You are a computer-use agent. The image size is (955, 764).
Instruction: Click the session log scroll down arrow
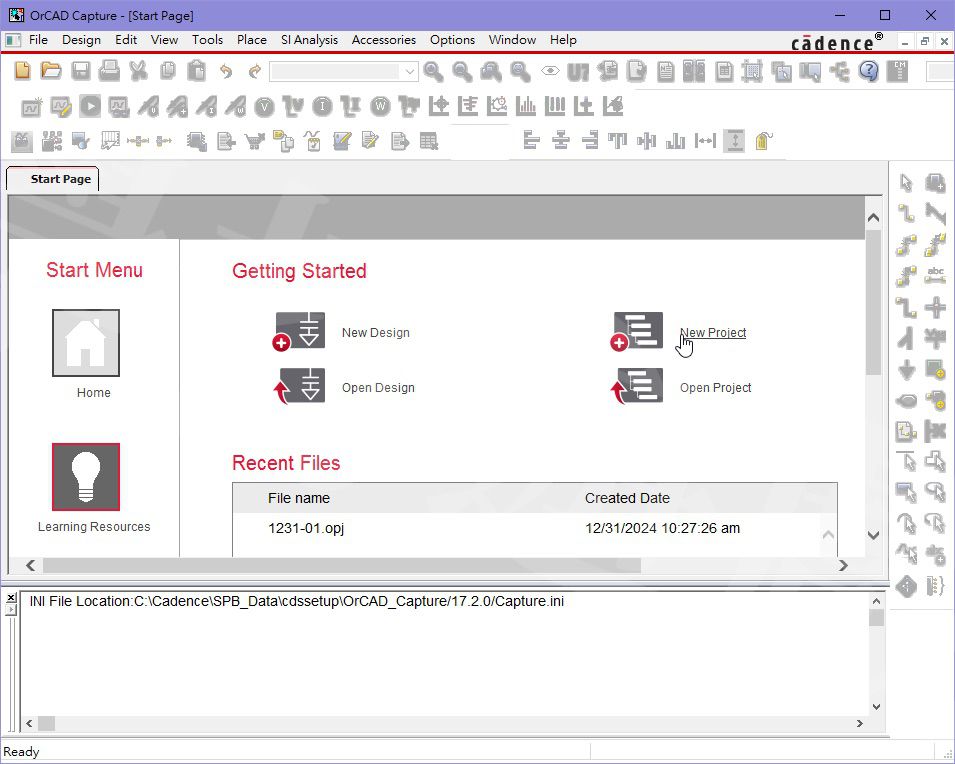[x=876, y=707]
